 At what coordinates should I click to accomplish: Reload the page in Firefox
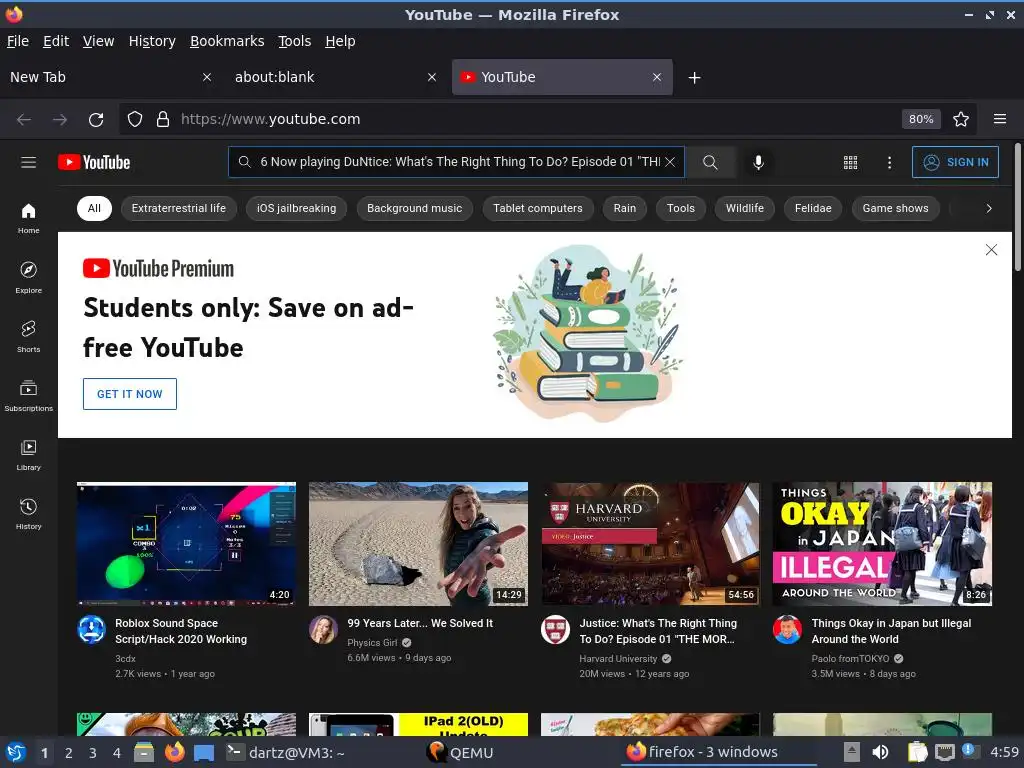[x=96, y=120]
